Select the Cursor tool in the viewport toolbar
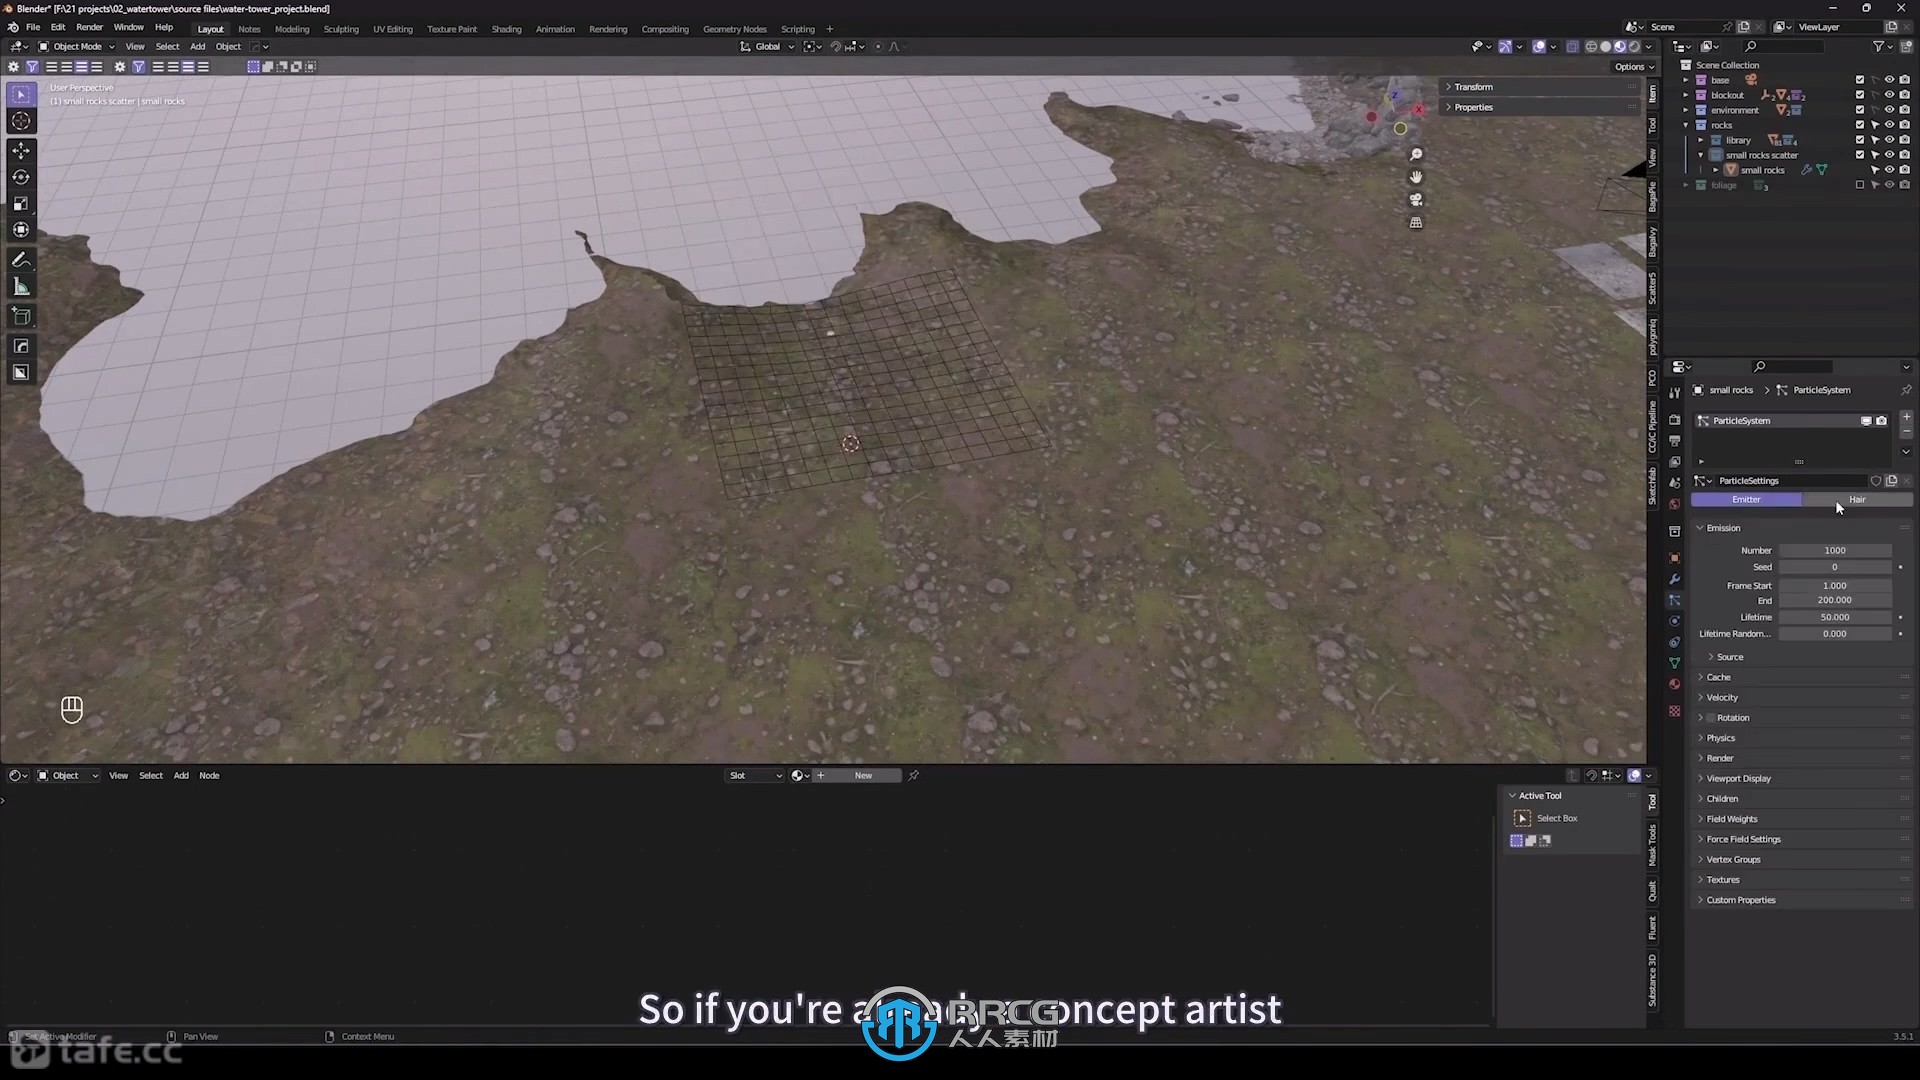Image resolution: width=1920 pixels, height=1080 pixels. 21,121
